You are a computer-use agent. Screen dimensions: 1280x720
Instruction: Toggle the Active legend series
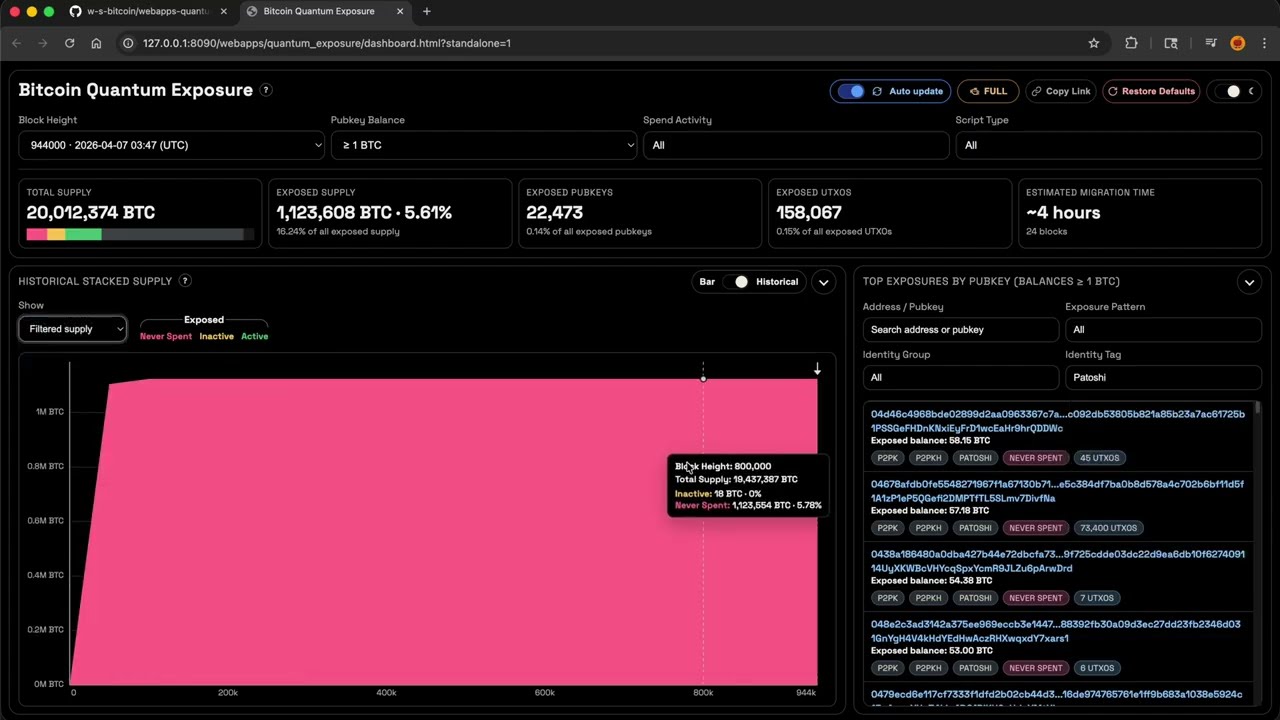pos(254,336)
